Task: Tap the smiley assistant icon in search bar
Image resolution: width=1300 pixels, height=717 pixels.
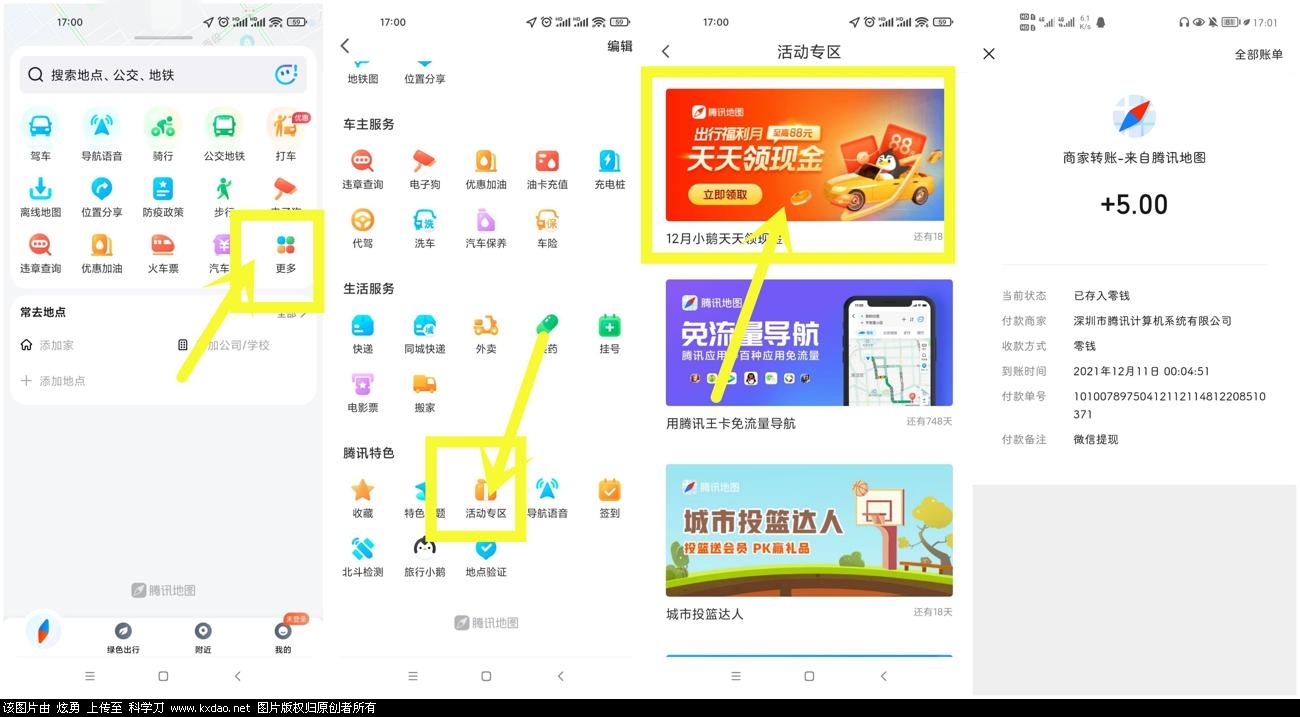Action: pyautogui.click(x=286, y=75)
